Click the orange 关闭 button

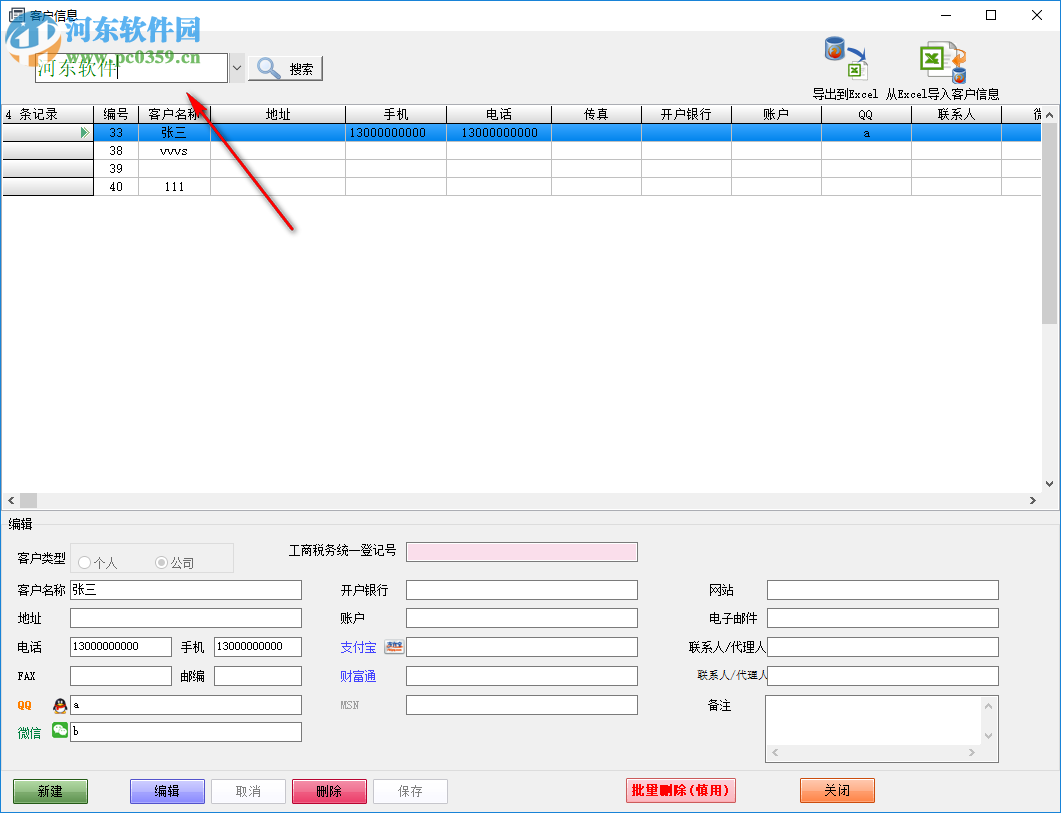coord(837,790)
